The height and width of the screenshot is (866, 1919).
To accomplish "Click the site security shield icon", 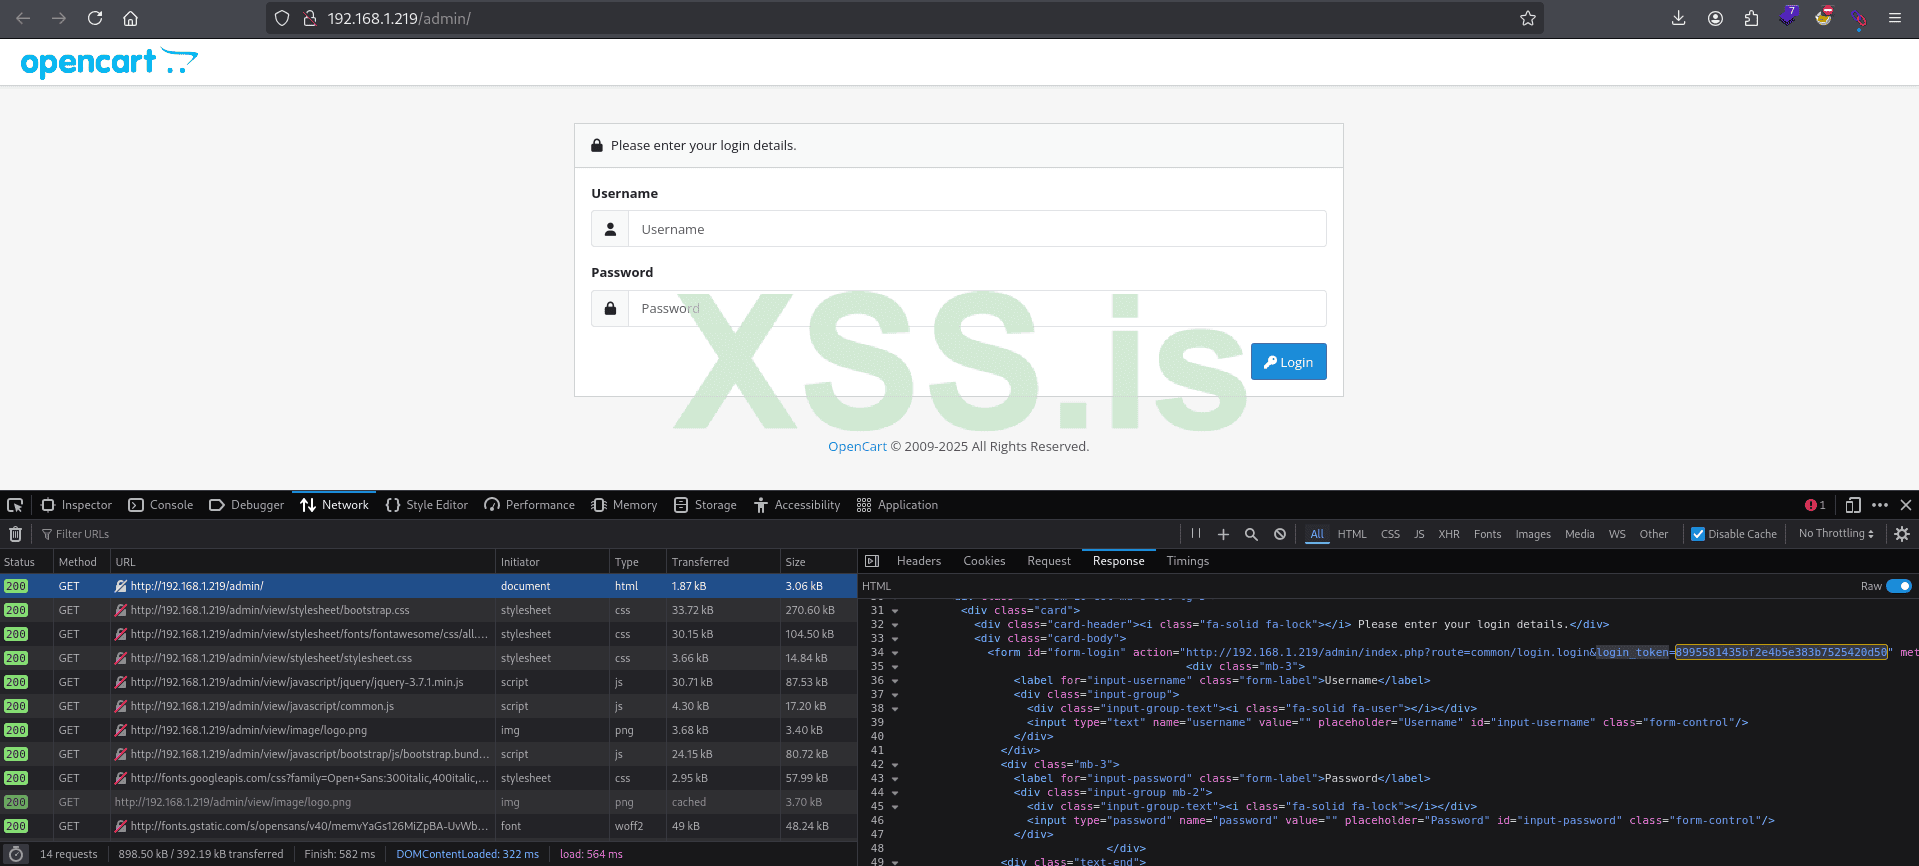I will coord(282,18).
